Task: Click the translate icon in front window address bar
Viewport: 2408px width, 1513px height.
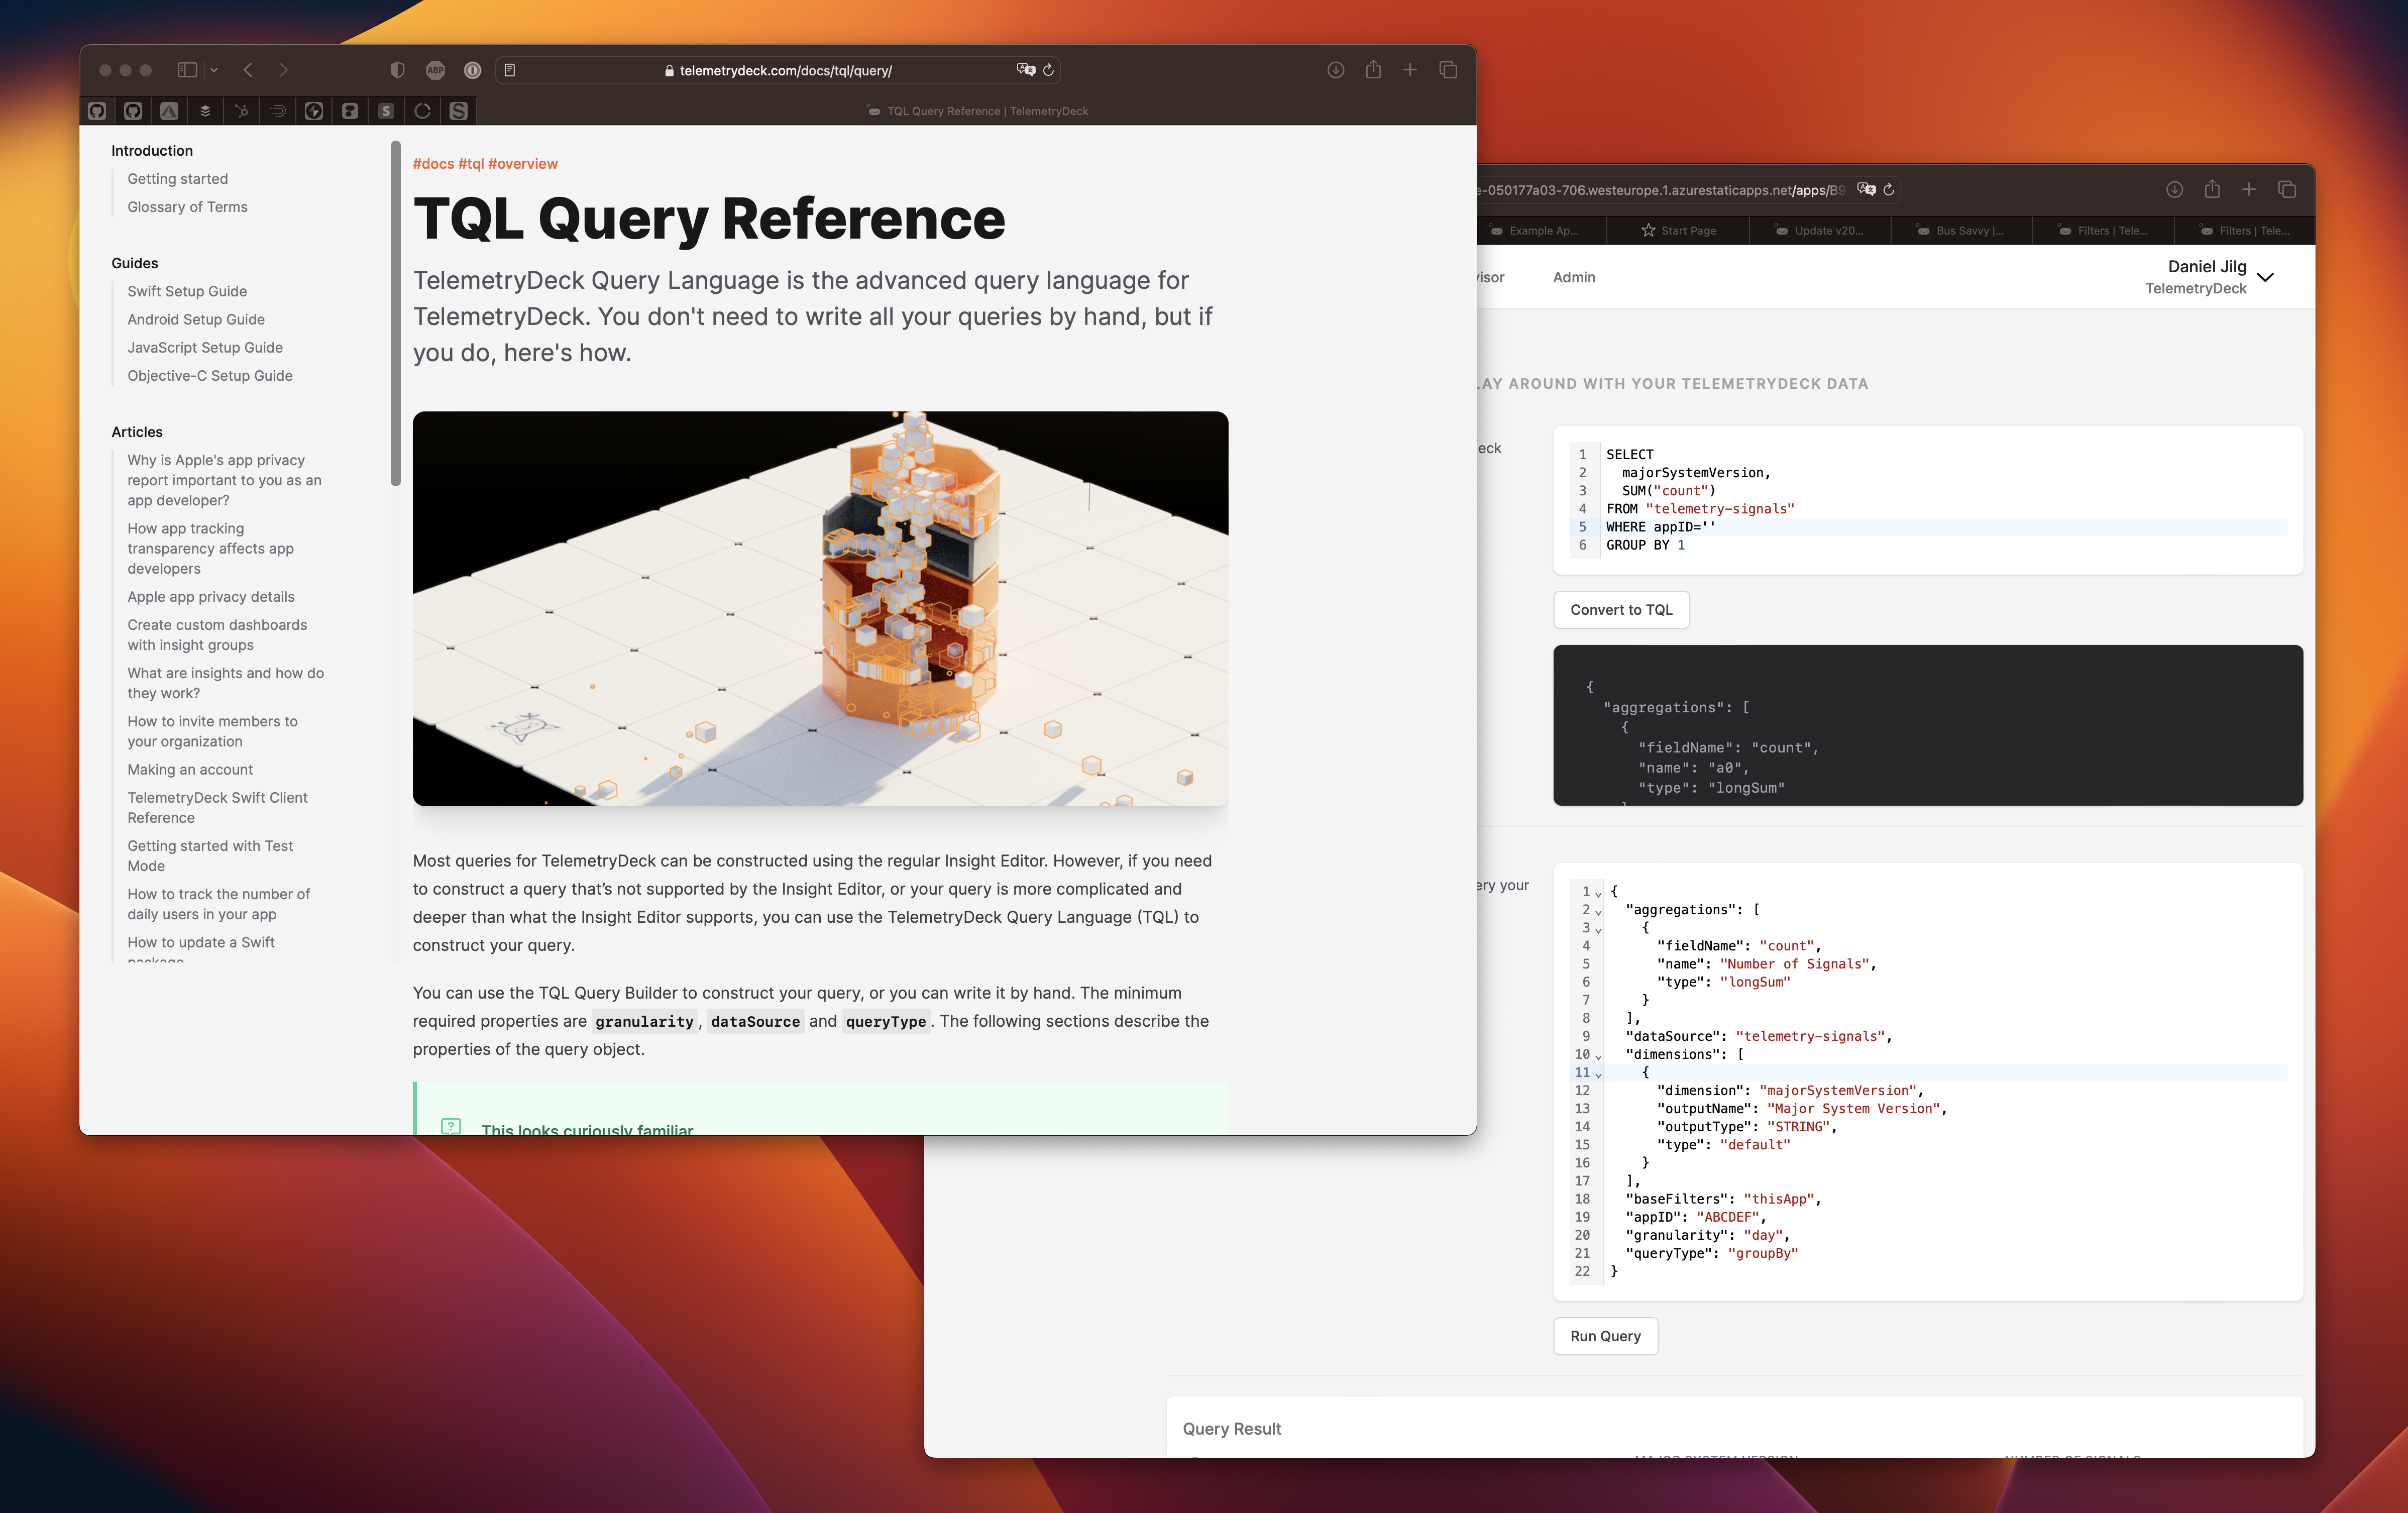Action: pyautogui.click(x=1025, y=70)
